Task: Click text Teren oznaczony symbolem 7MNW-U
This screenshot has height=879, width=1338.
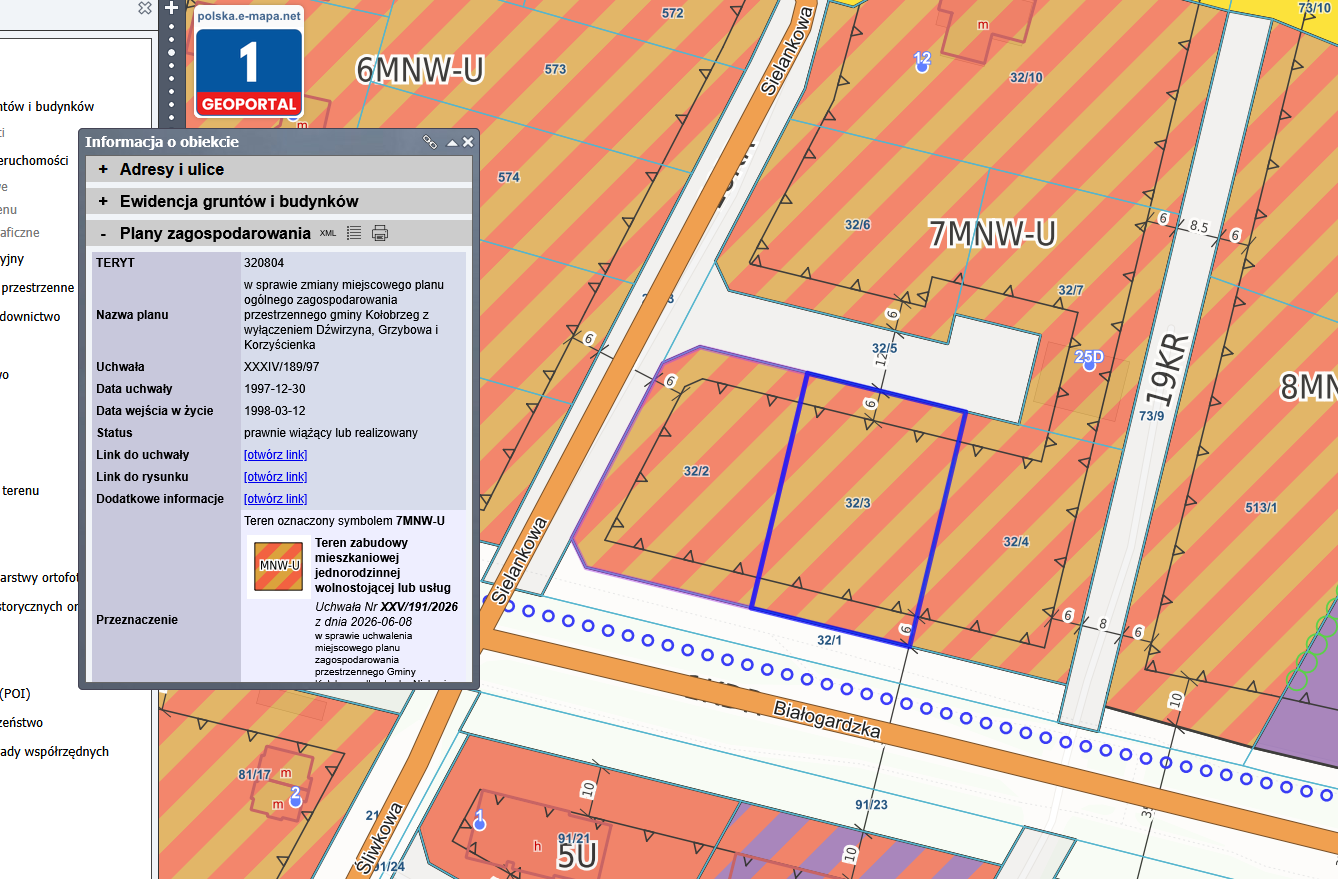Action: (345, 521)
